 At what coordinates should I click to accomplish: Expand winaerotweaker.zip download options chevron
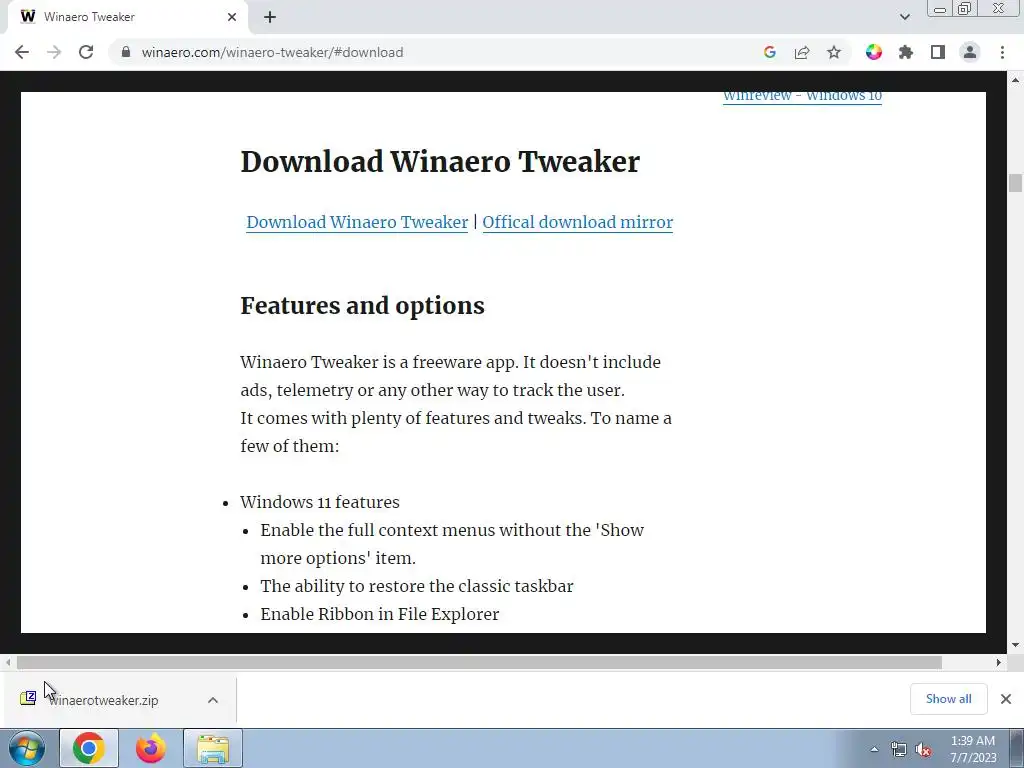(212, 700)
